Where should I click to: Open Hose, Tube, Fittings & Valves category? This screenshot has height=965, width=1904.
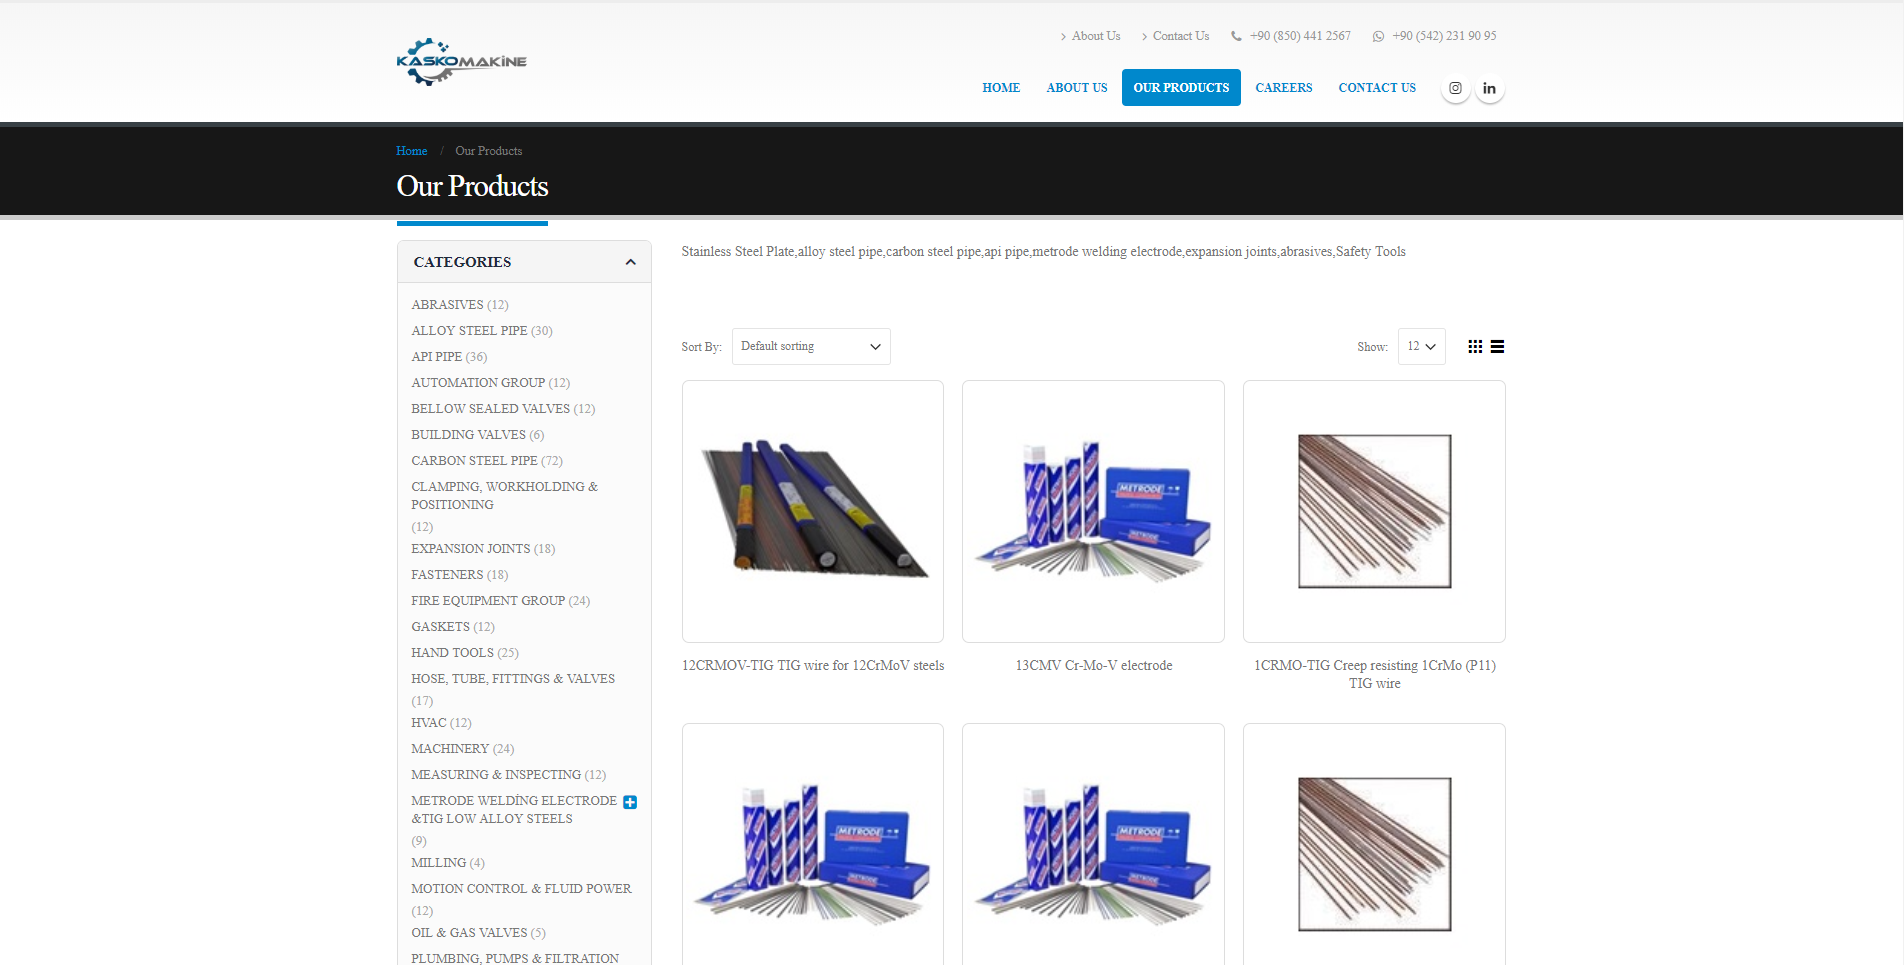[513, 679]
